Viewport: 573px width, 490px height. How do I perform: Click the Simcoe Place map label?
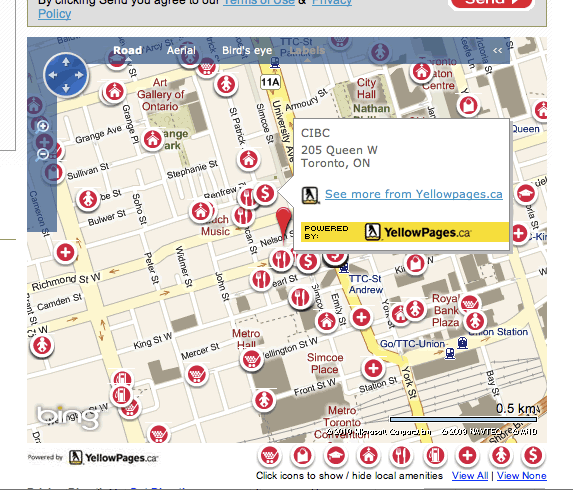(x=325, y=363)
